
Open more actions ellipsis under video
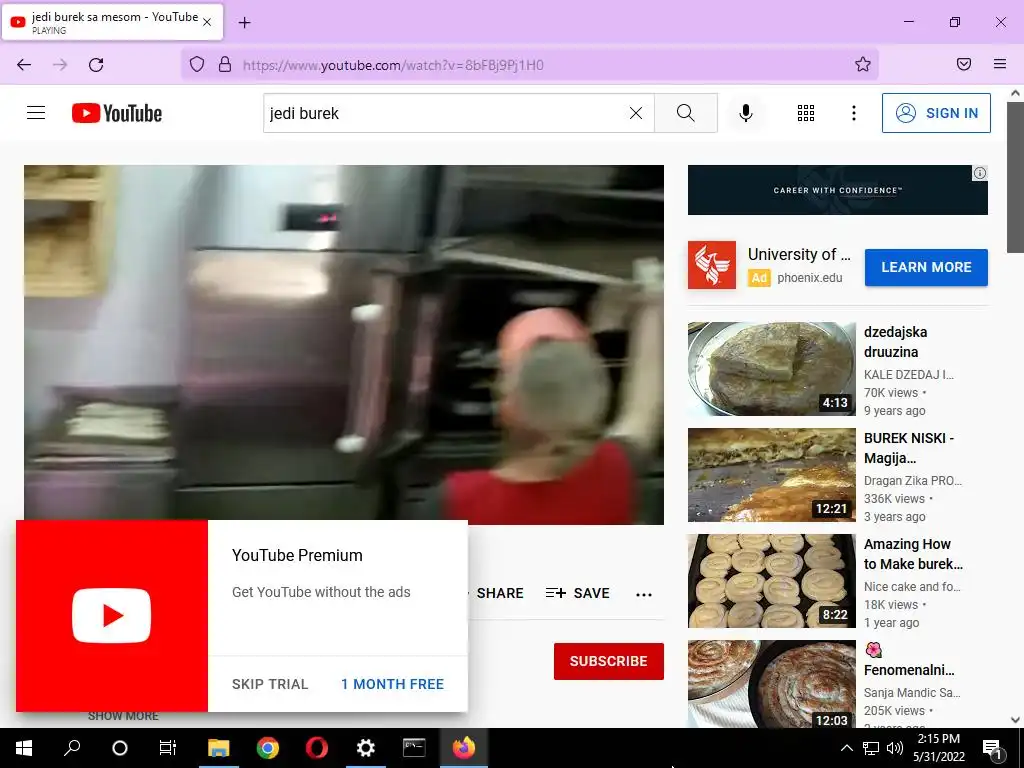(x=644, y=594)
